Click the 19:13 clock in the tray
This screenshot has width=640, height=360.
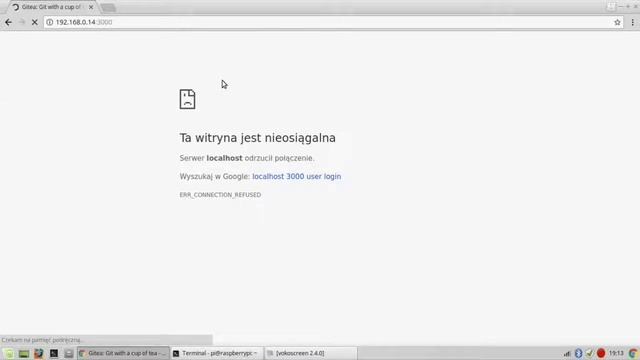coord(616,353)
